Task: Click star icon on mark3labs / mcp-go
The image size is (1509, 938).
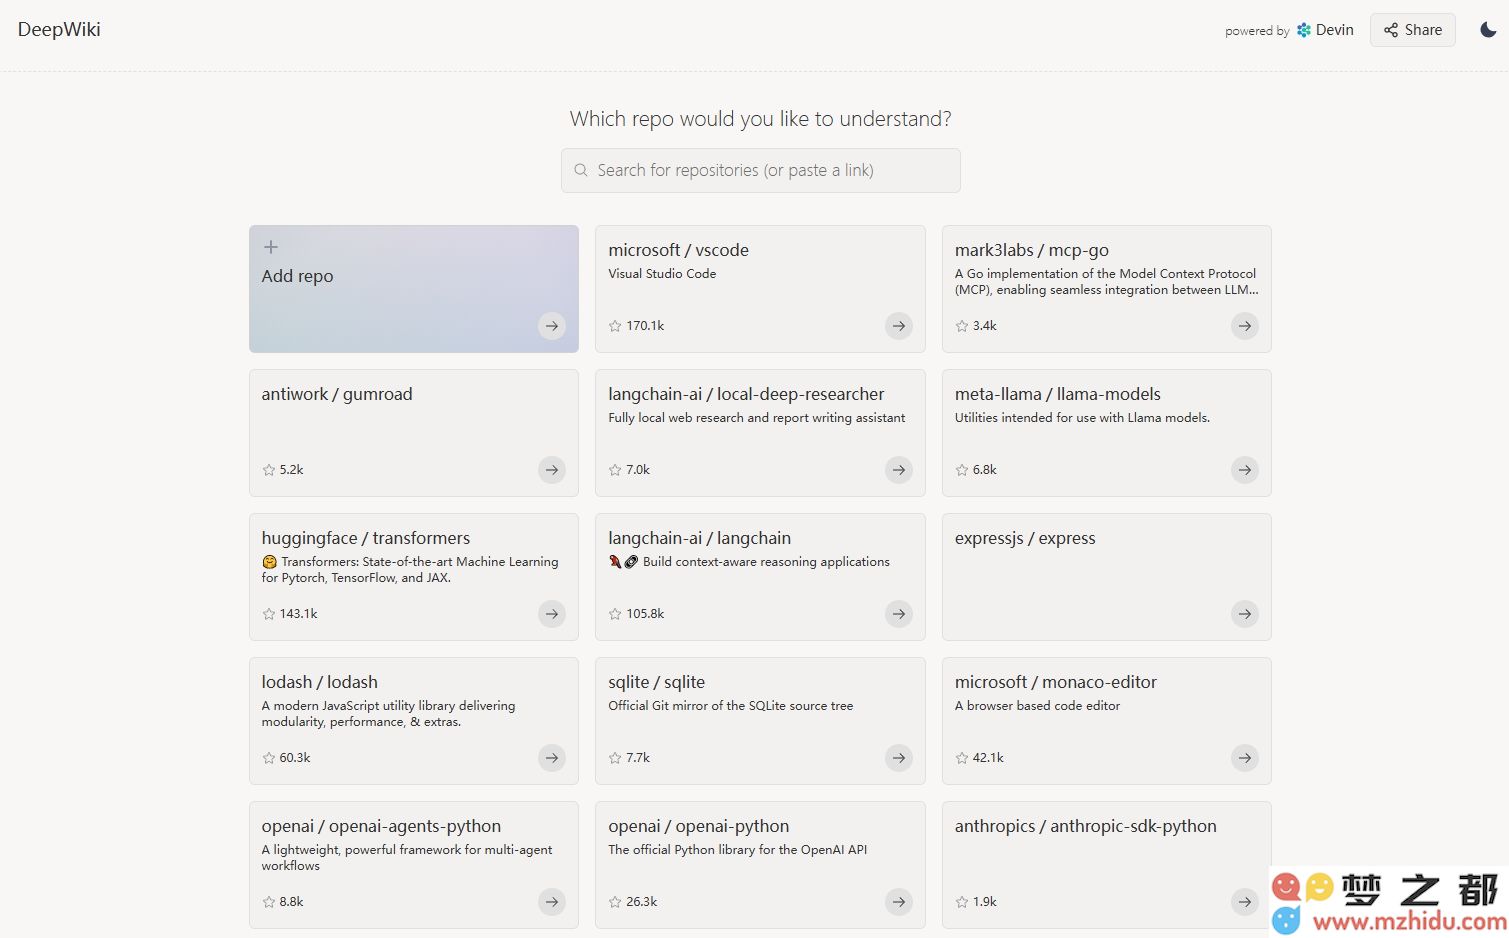Action: click(x=962, y=326)
